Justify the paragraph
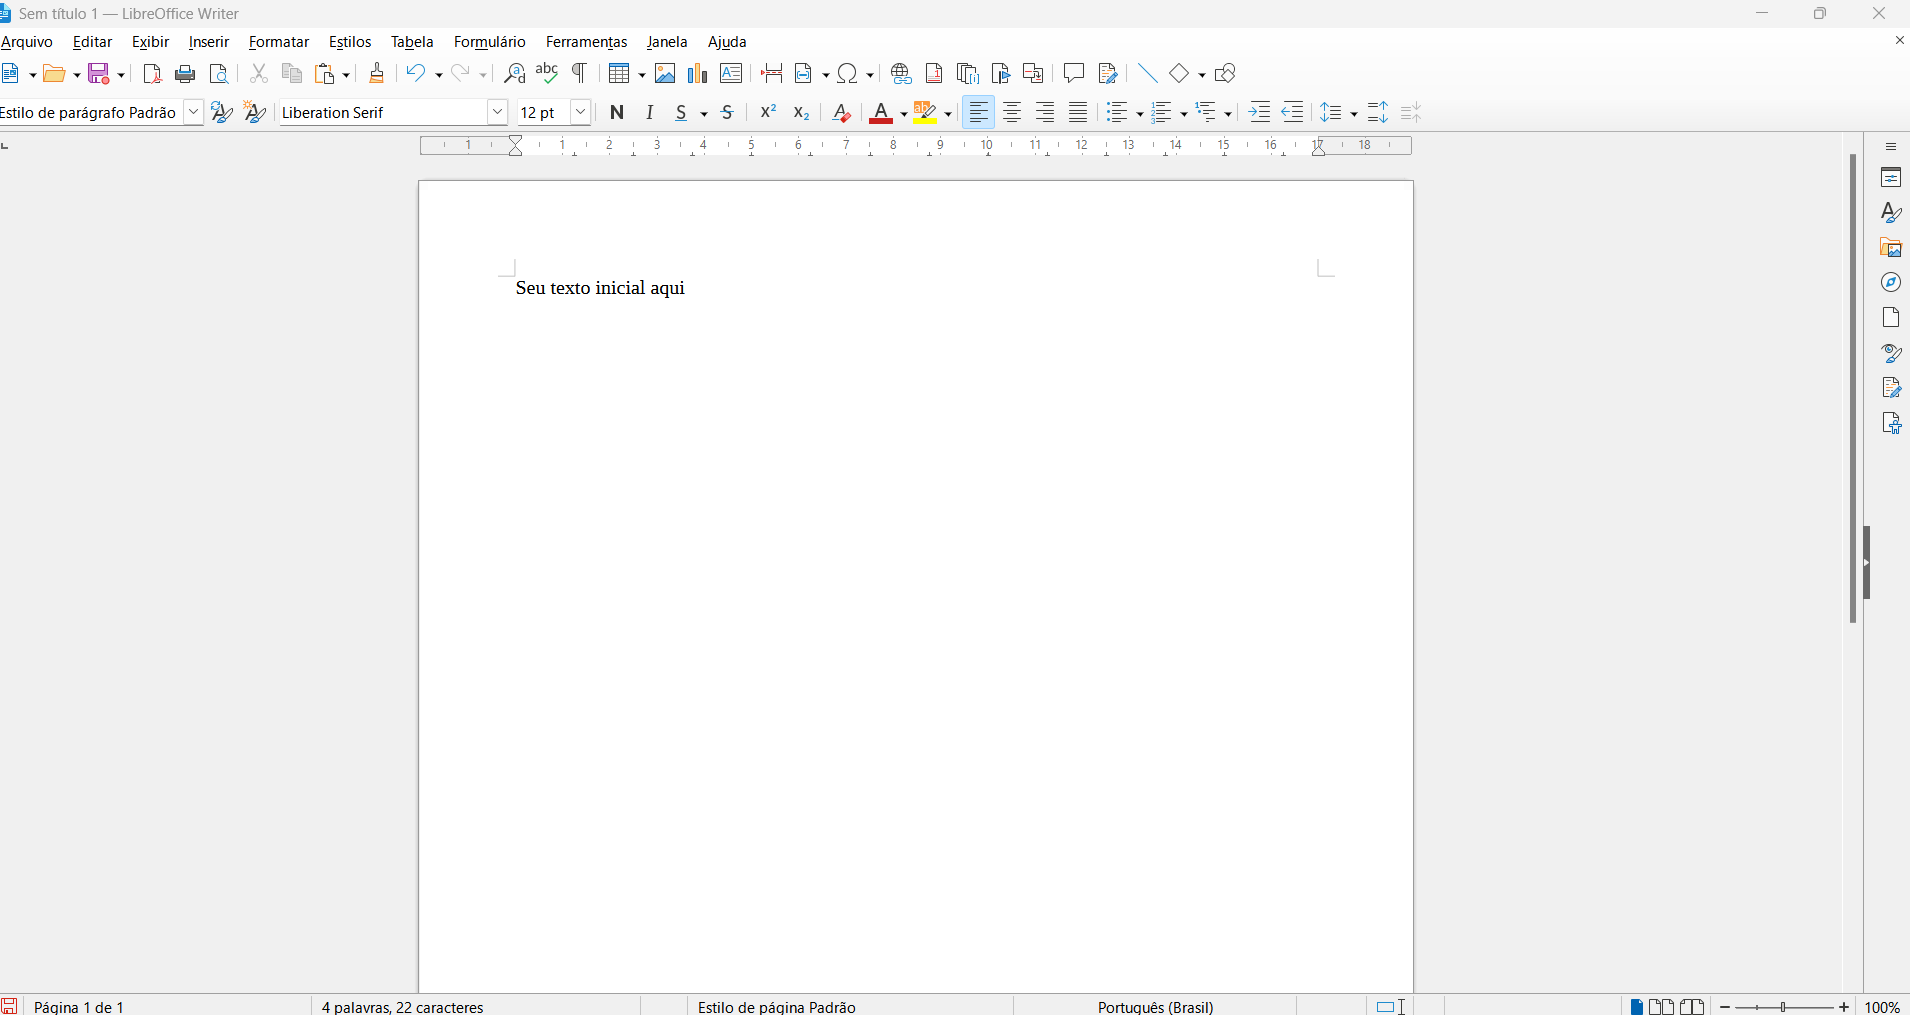 click(x=1078, y=112)
